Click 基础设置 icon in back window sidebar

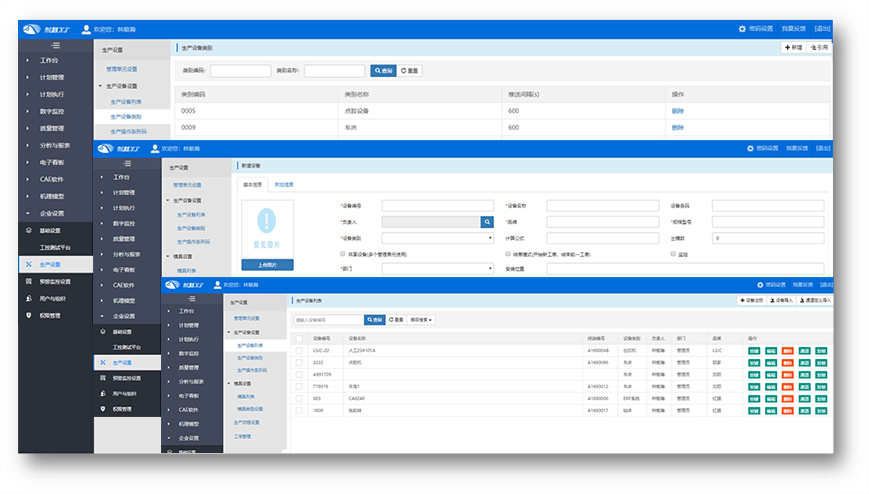point(29,230)
